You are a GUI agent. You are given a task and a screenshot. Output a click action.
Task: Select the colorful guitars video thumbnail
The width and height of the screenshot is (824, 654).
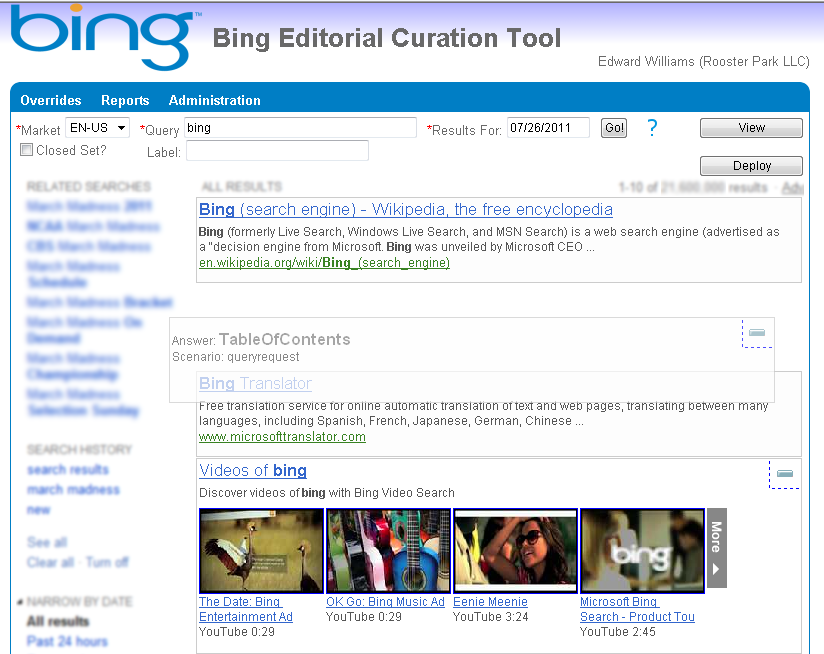[388, 551]
